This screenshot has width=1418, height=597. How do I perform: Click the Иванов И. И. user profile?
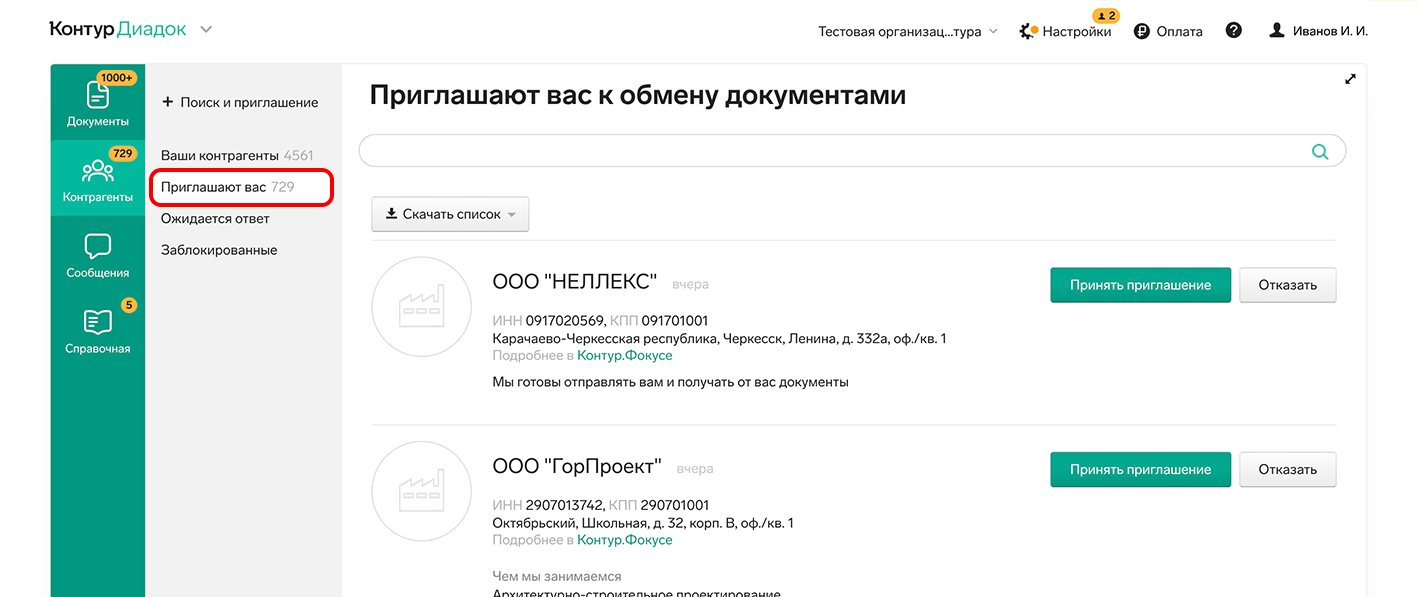pos(1318,31)
